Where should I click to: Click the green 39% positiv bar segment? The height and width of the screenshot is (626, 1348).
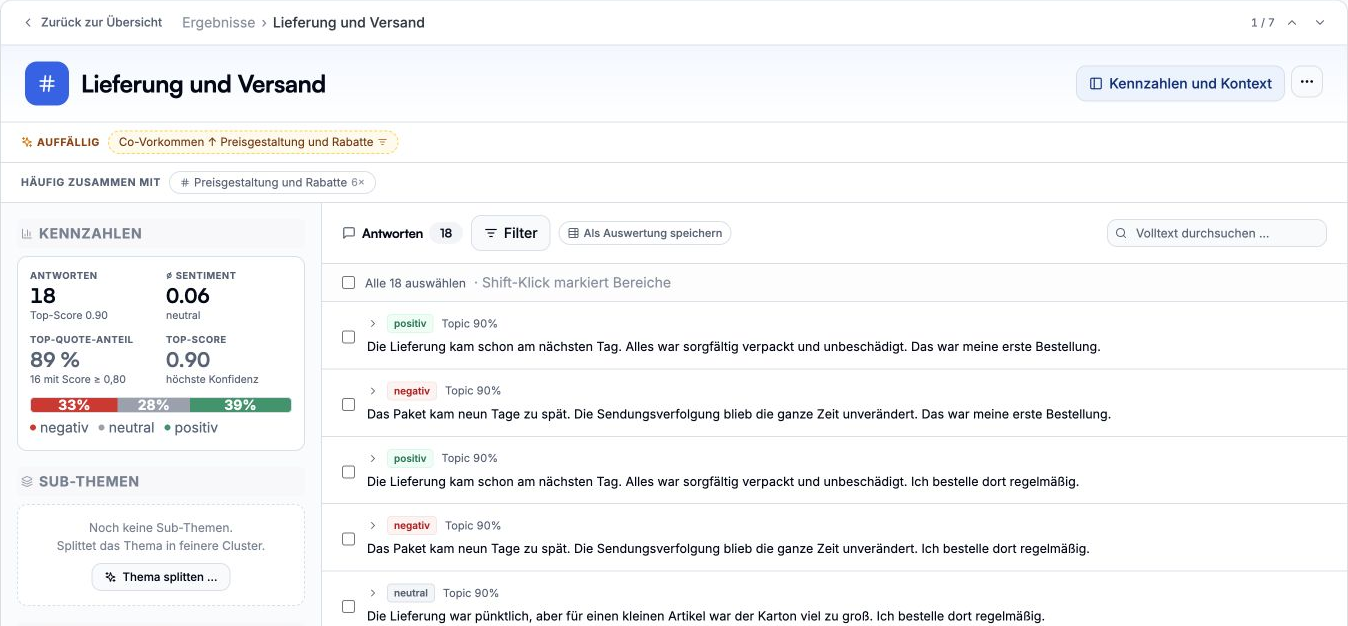coord(241,405)
